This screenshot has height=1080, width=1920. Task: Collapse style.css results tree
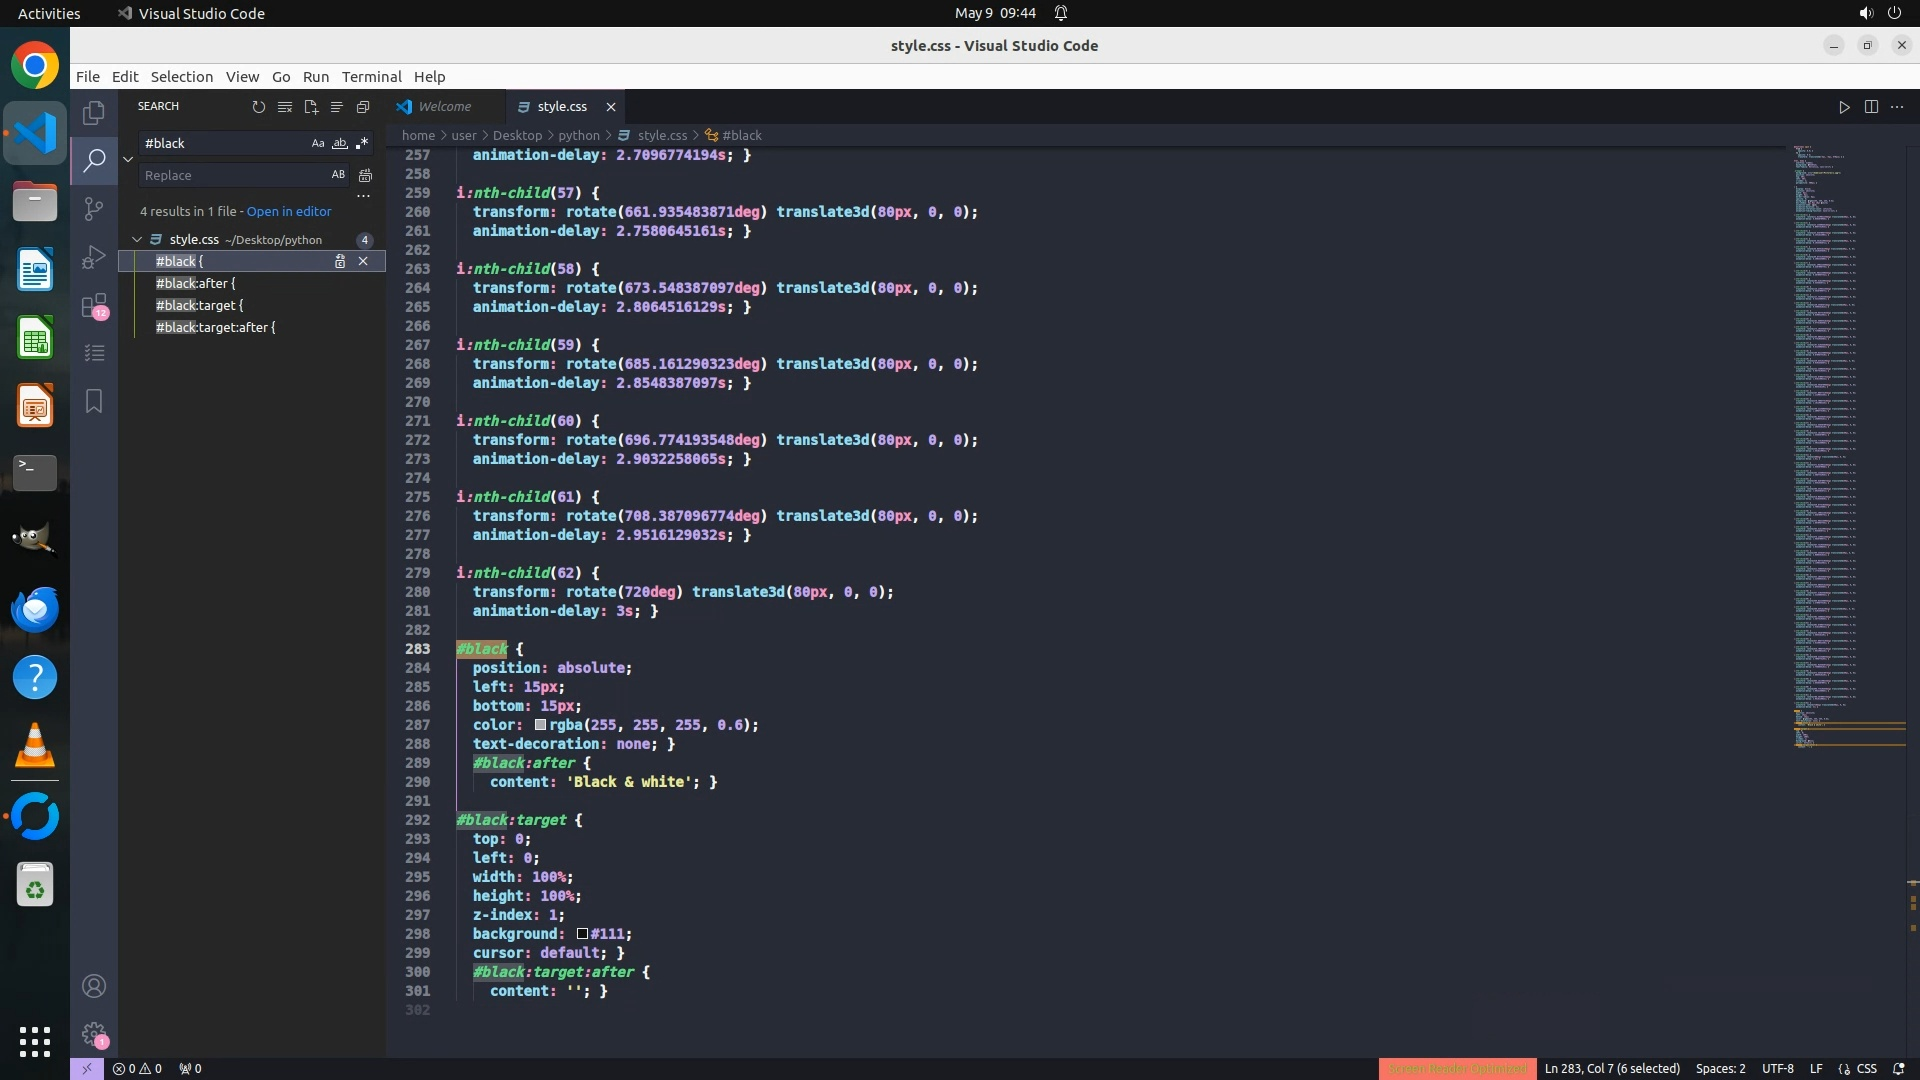point(137,240)
